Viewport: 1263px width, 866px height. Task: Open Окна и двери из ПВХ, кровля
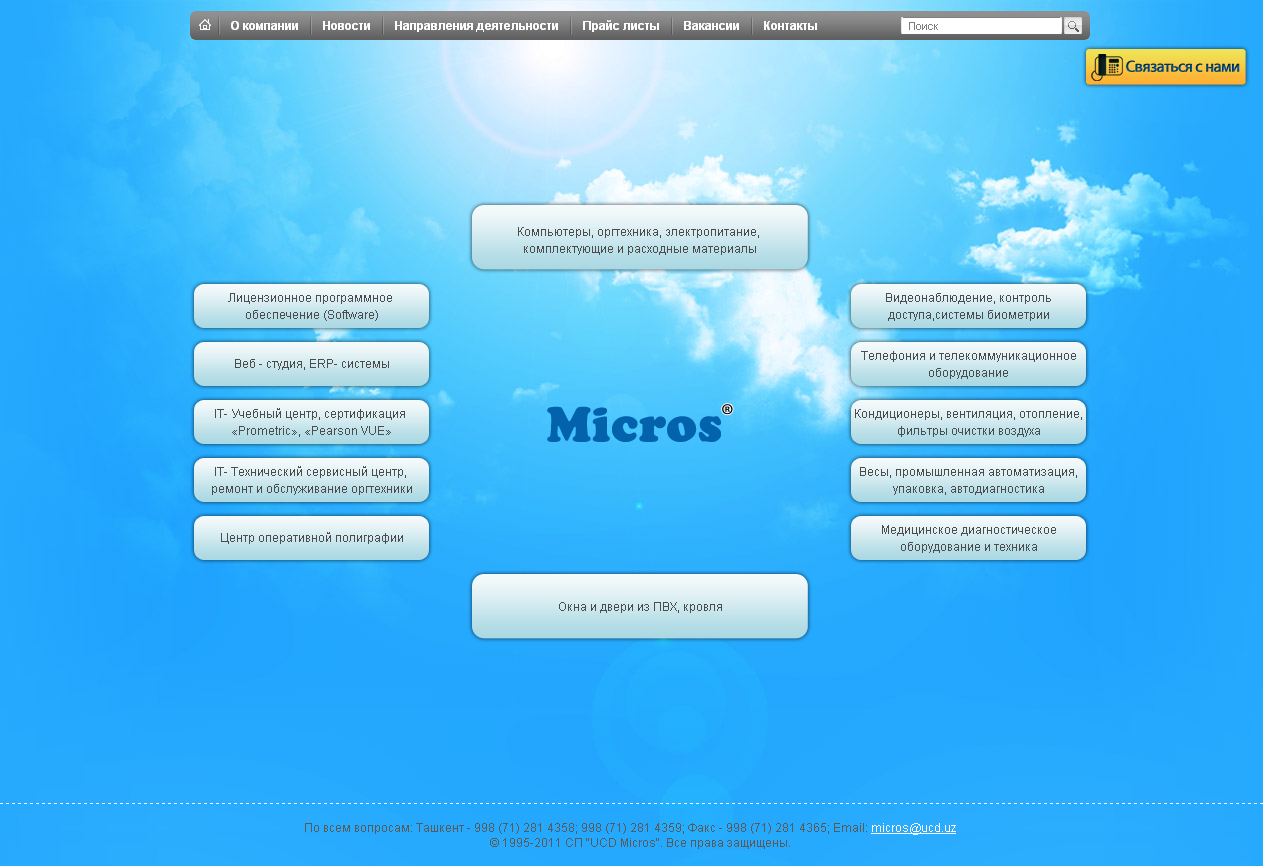click(x=640, y=606)
